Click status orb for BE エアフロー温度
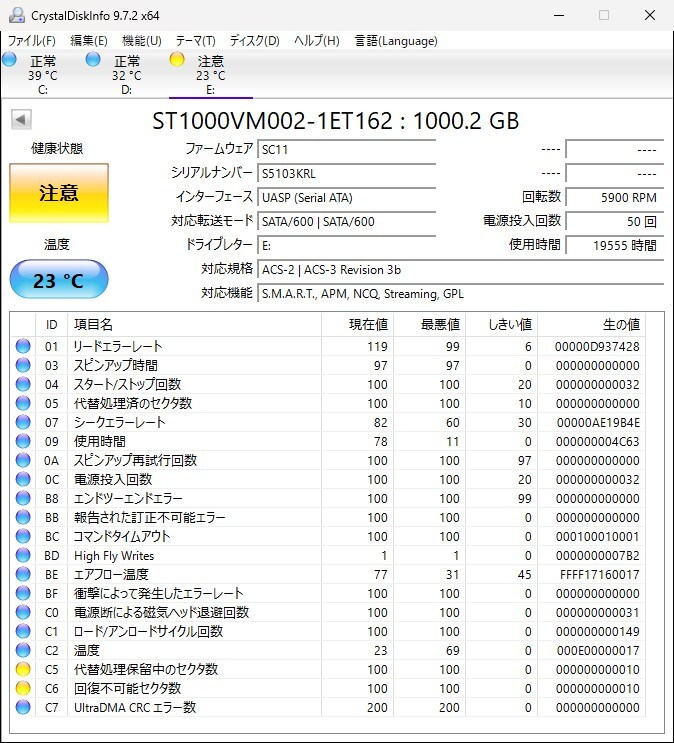674x743 pixels. coord(23,574)
